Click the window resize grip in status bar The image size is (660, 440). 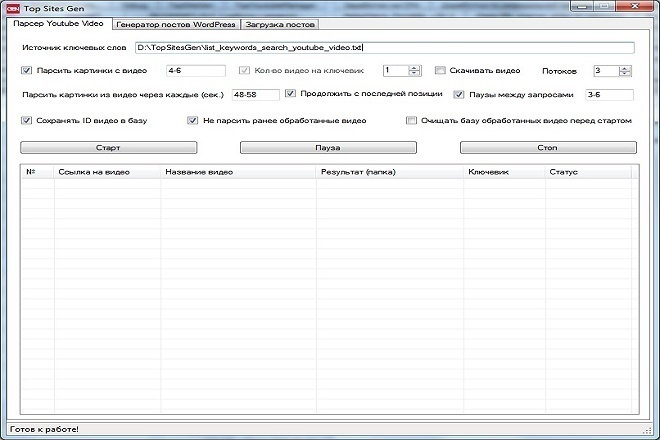tap(647, 430)
